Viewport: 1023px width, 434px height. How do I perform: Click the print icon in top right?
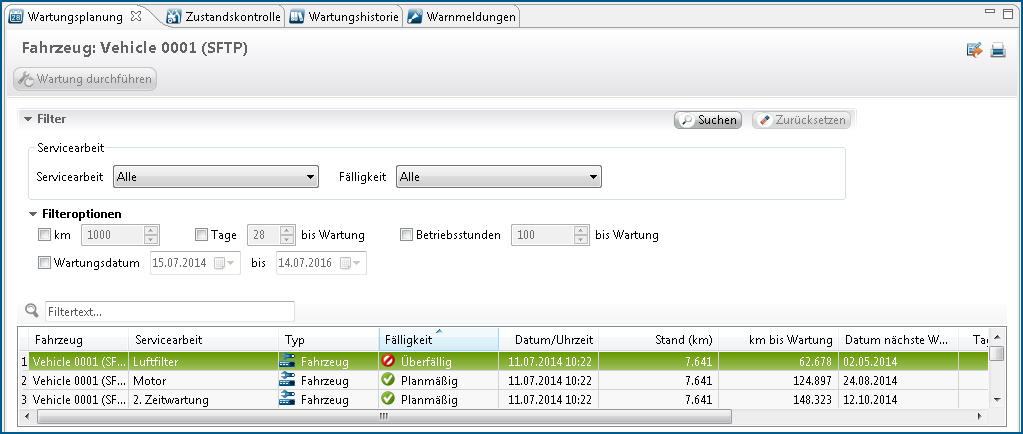(x=997, y=50)
